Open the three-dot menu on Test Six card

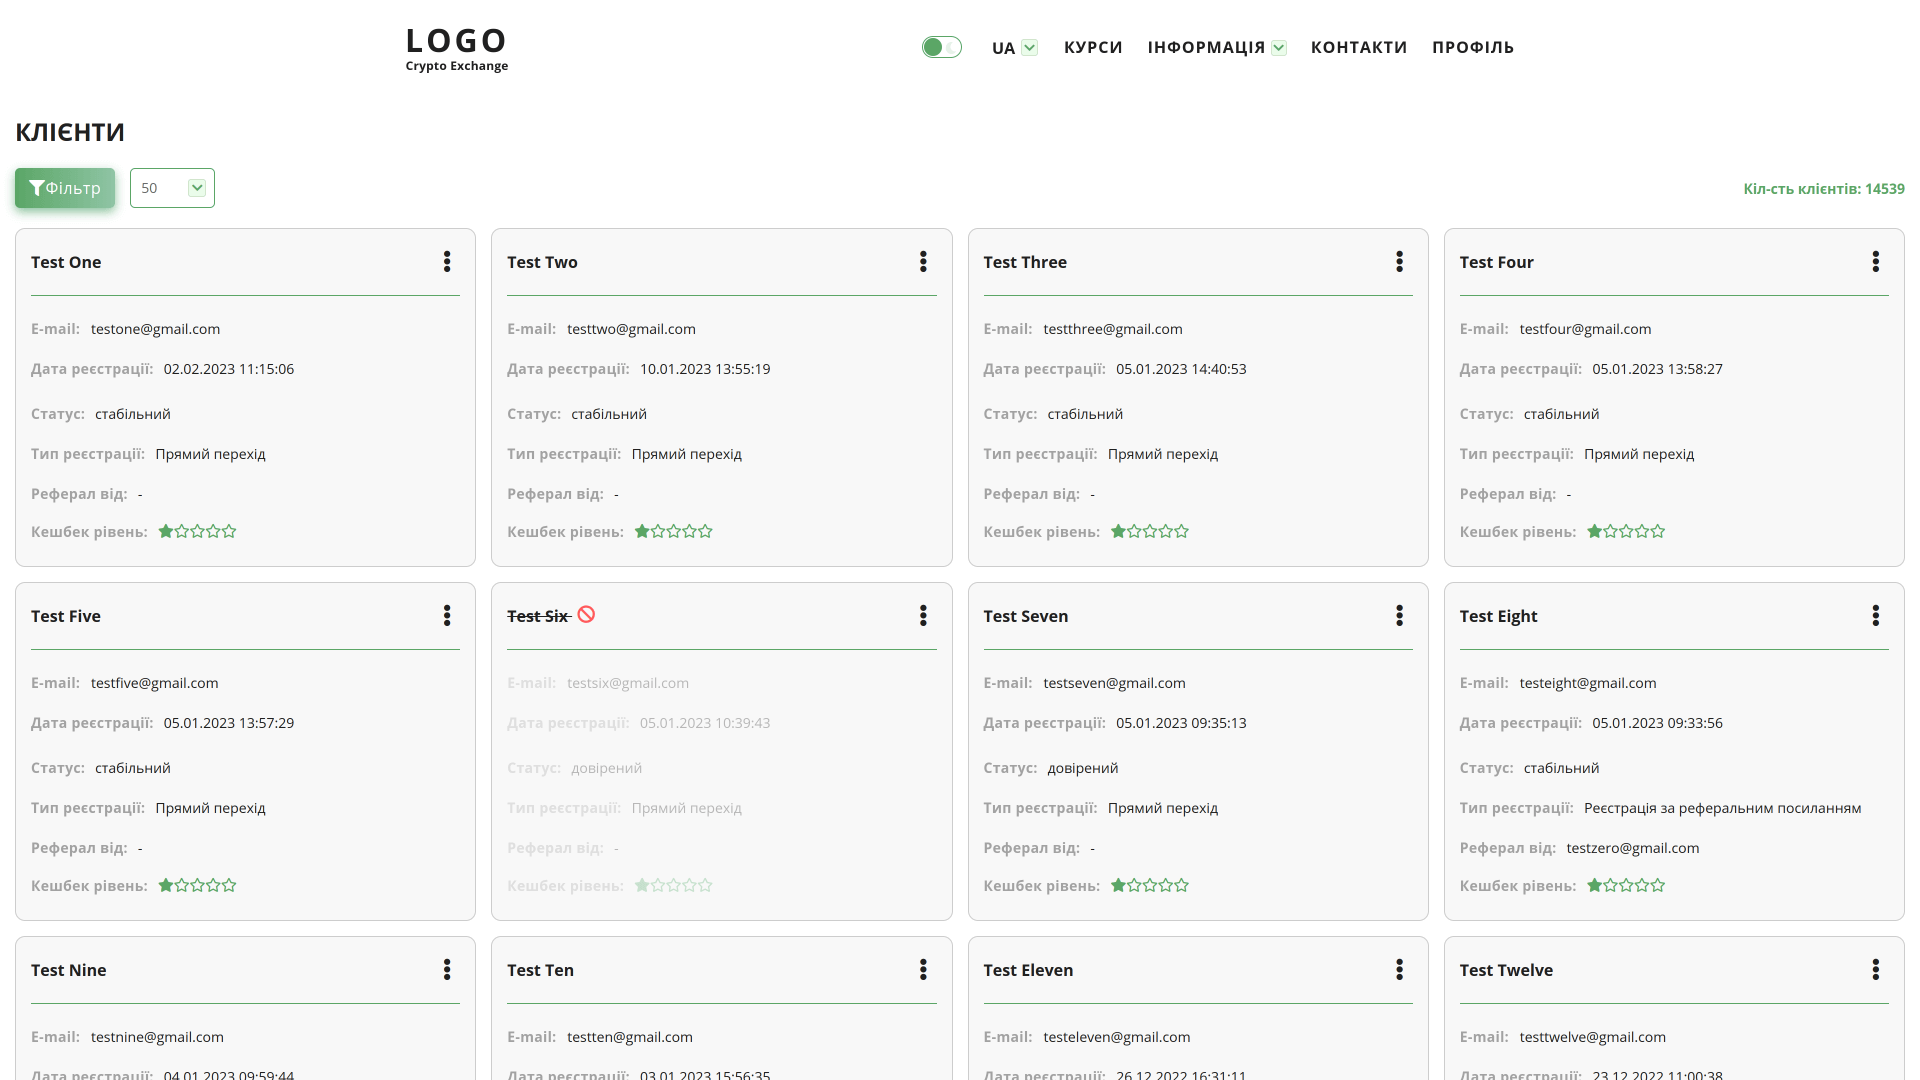923,616
